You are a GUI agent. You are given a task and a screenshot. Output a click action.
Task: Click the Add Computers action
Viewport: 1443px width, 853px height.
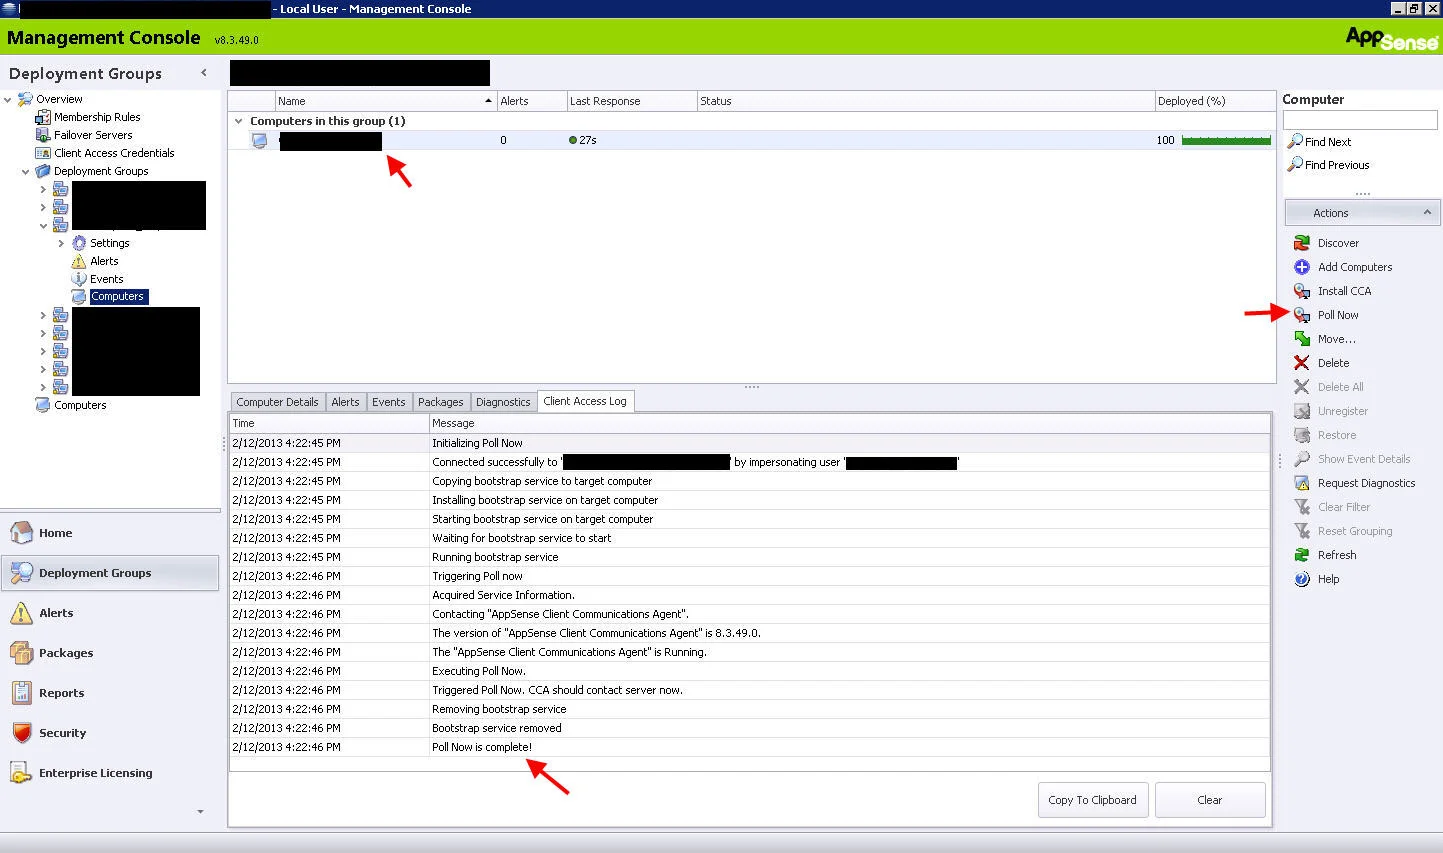pyautogui.click(x=1354, y=267)
